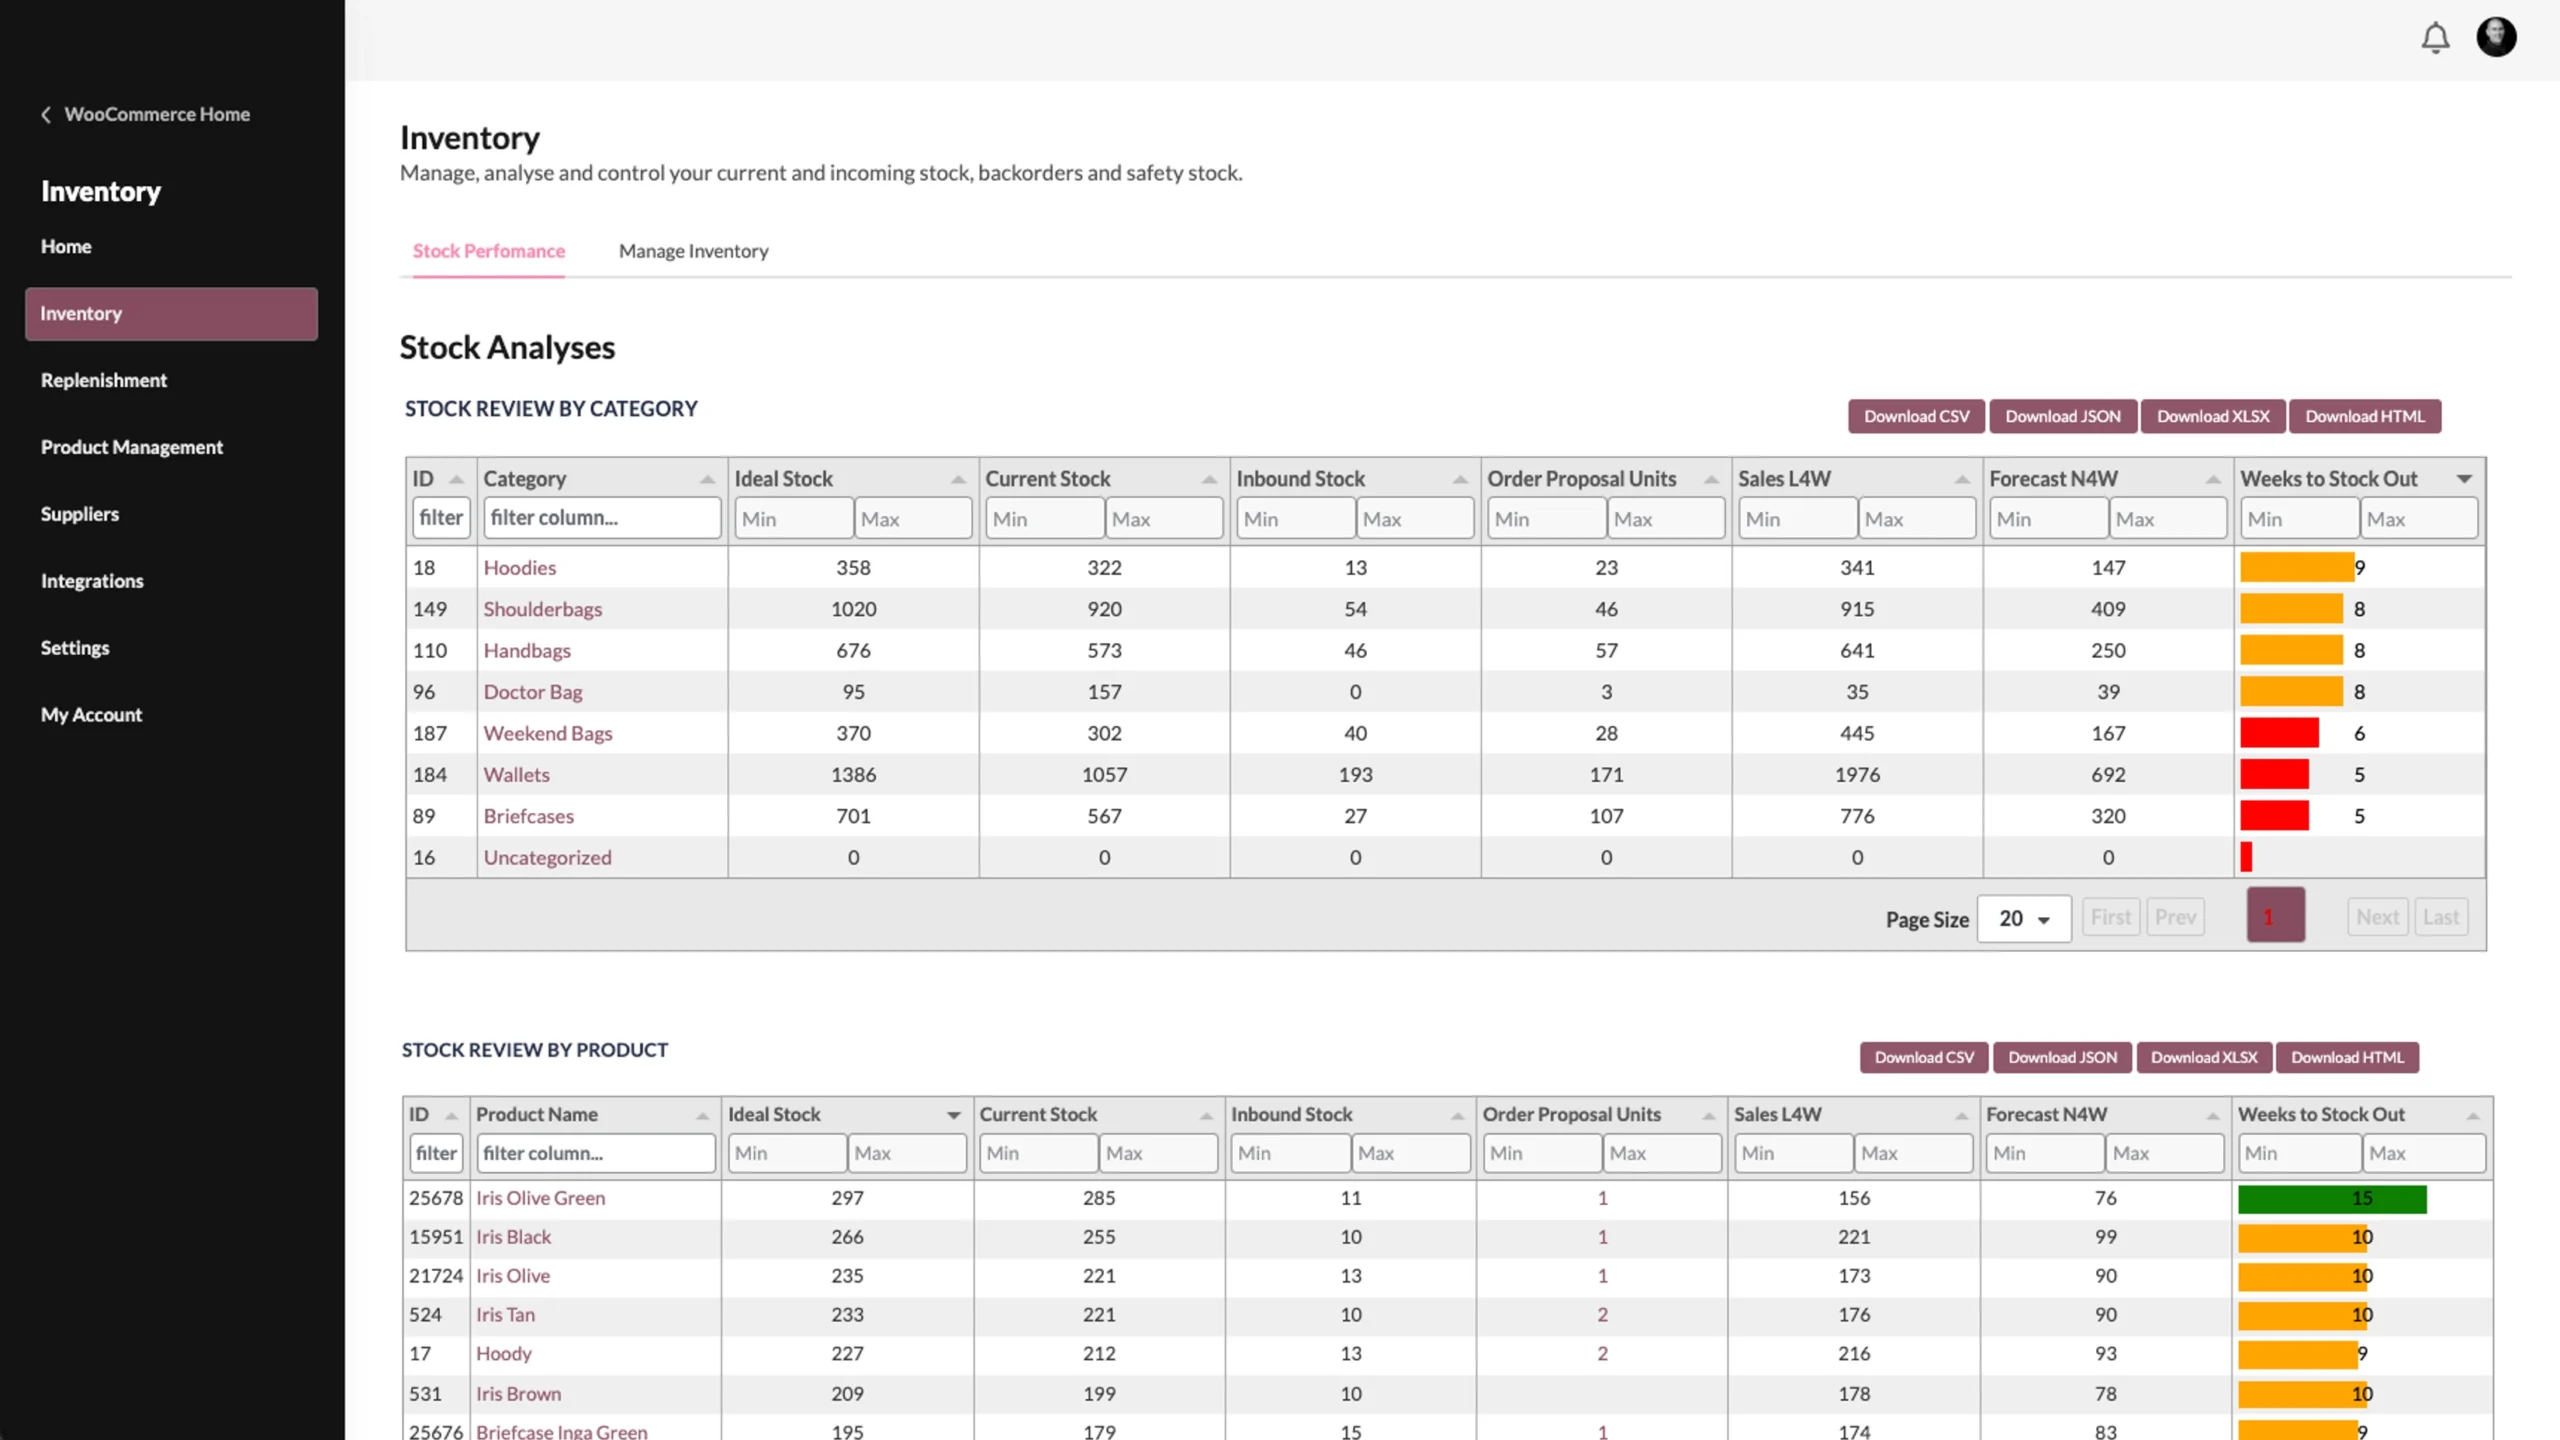Click the orange stock-out bar for Hoodies

tap(2297, 568)
